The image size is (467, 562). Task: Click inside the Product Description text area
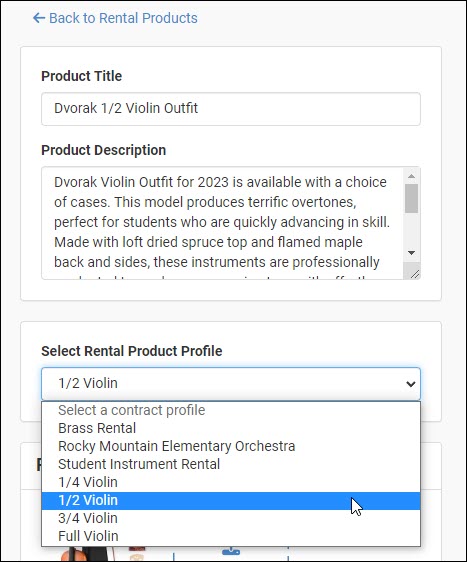(x=222, y=223)
